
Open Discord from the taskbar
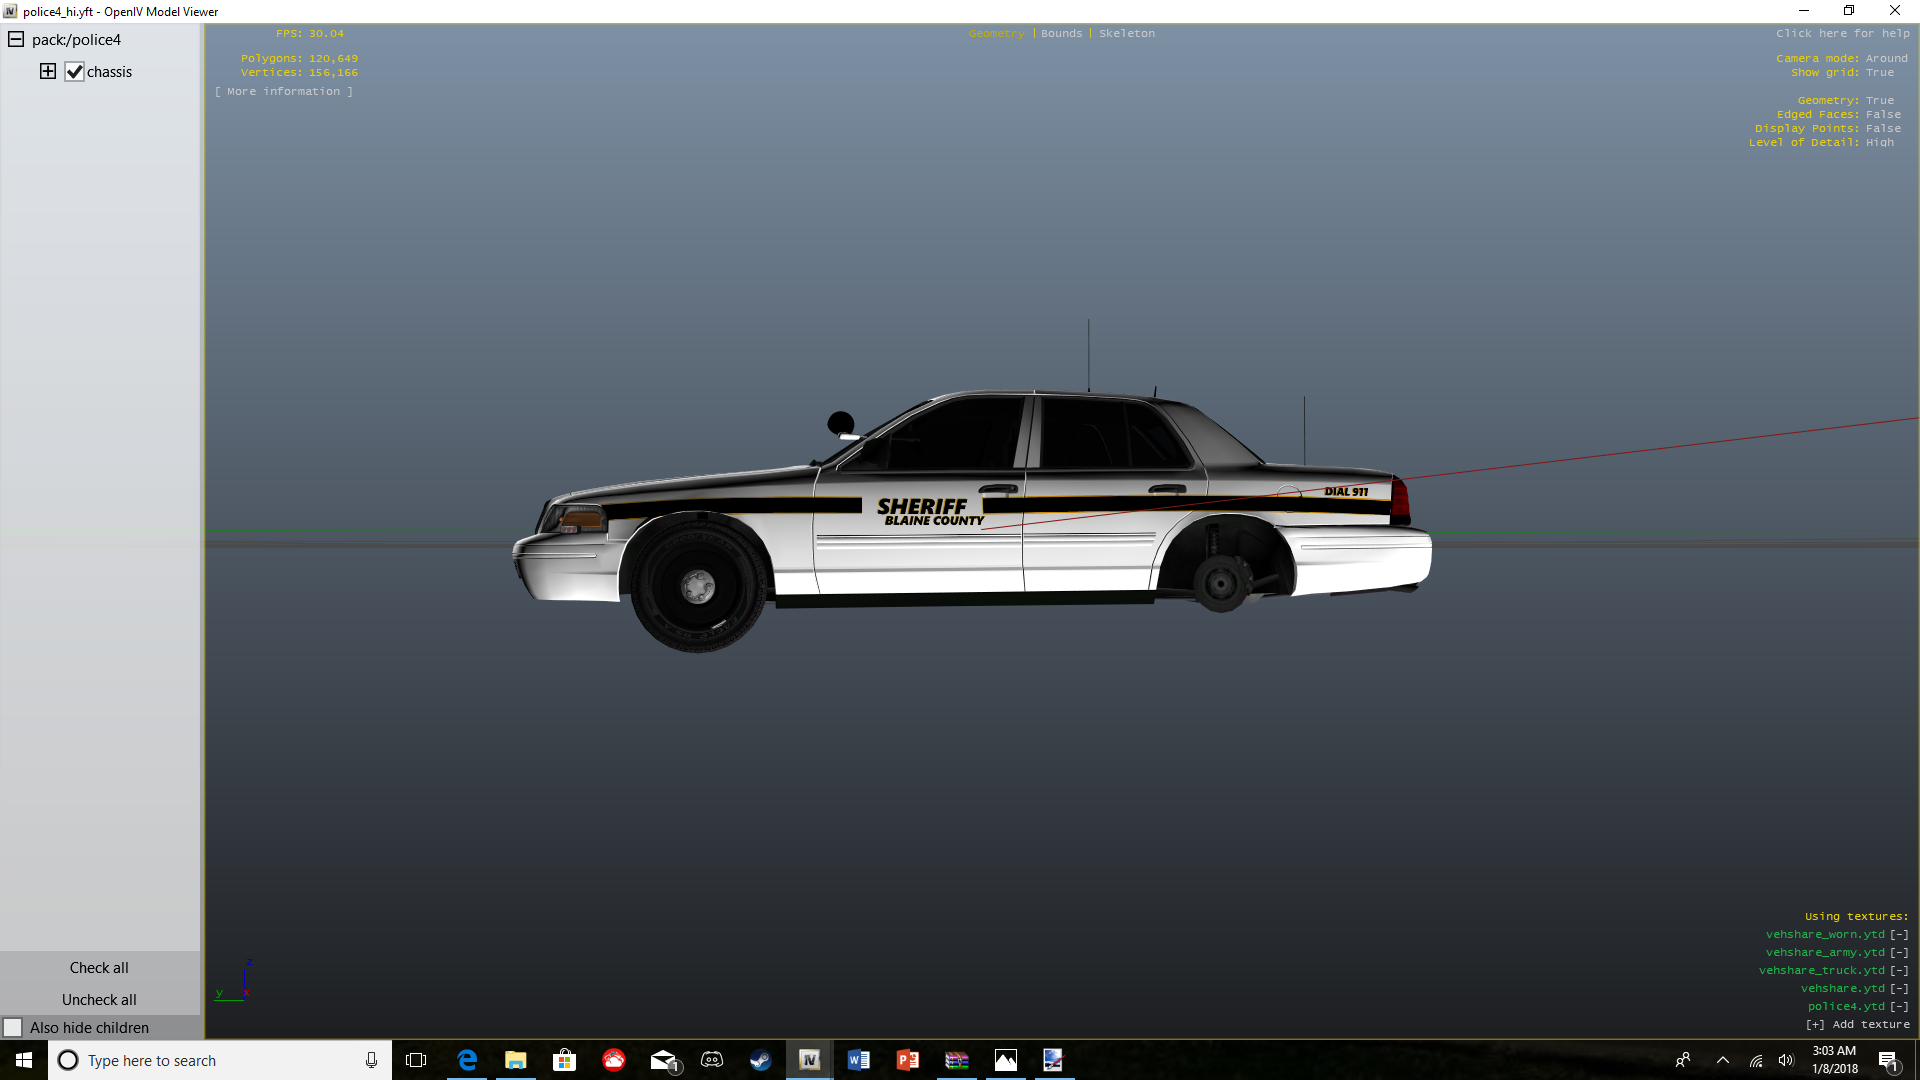711,1060
